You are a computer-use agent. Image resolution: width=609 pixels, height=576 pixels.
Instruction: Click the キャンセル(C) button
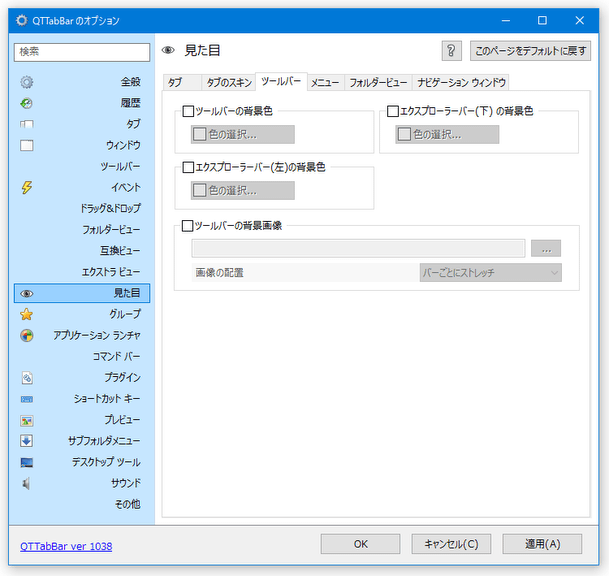(451, 544)
